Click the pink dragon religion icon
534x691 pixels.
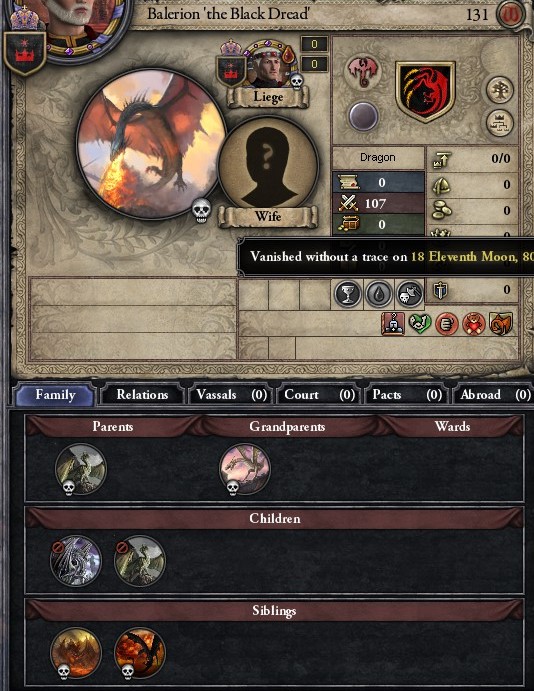[363, 71]
